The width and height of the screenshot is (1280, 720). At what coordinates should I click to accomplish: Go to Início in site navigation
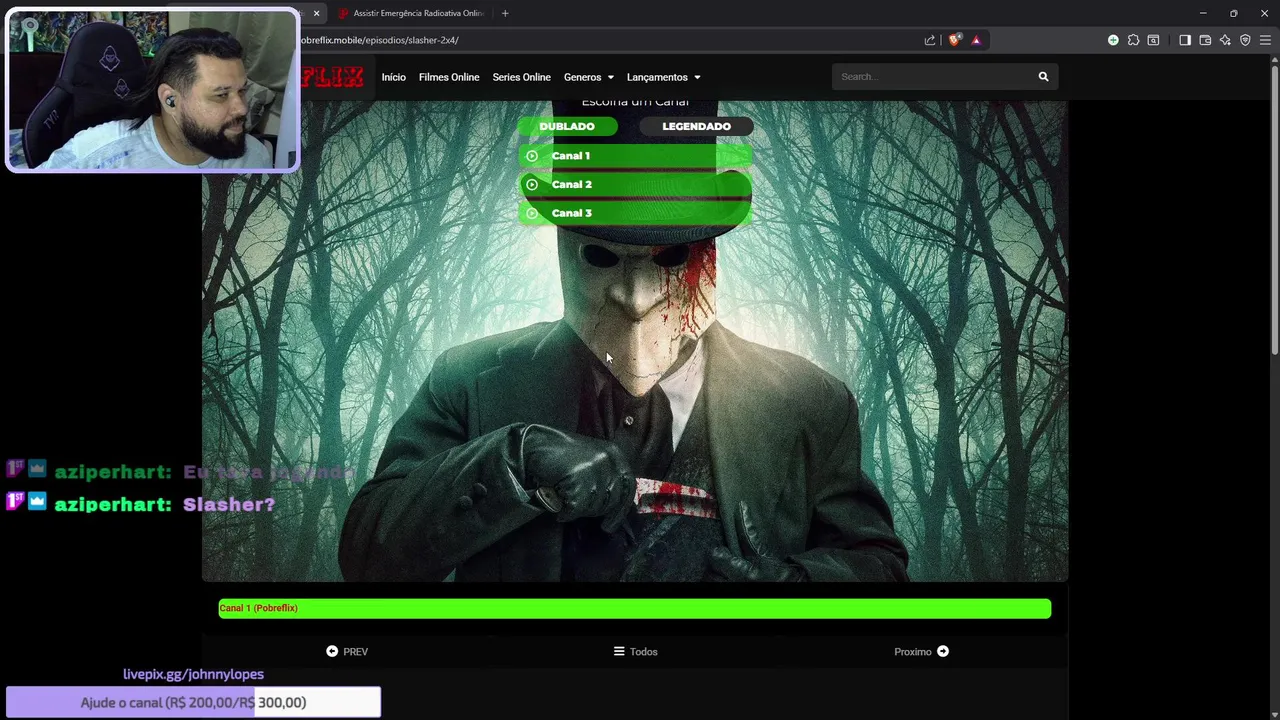click(x=393, y=77)
